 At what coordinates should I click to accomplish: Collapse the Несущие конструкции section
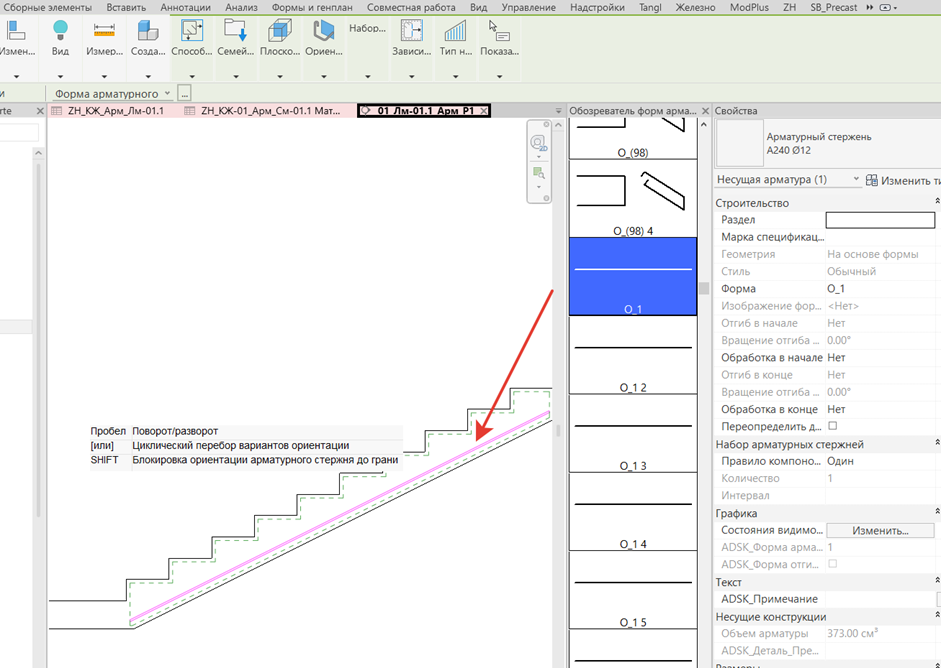(x=937, y=616)
